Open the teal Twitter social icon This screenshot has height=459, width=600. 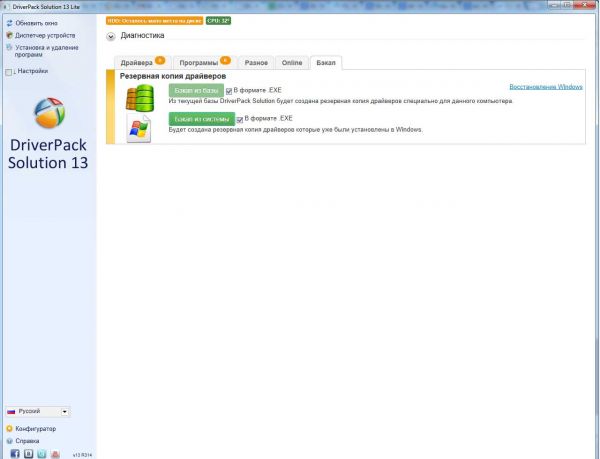tap(42, 454)
